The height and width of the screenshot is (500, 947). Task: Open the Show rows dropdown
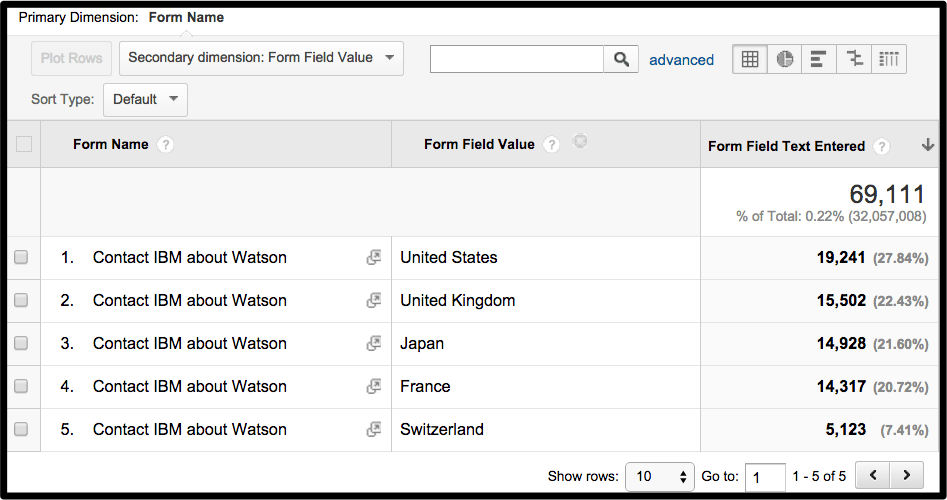tap(660, 476)
